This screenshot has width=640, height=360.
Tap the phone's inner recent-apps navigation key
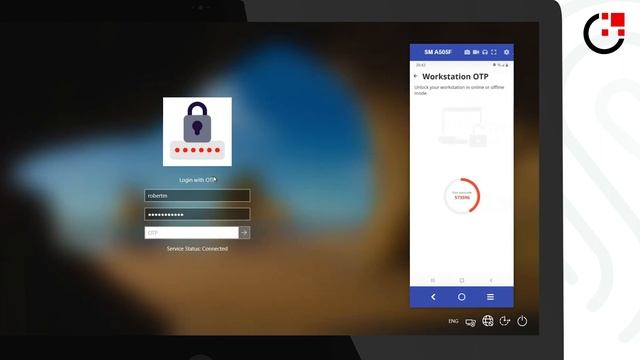coord(433,280)
